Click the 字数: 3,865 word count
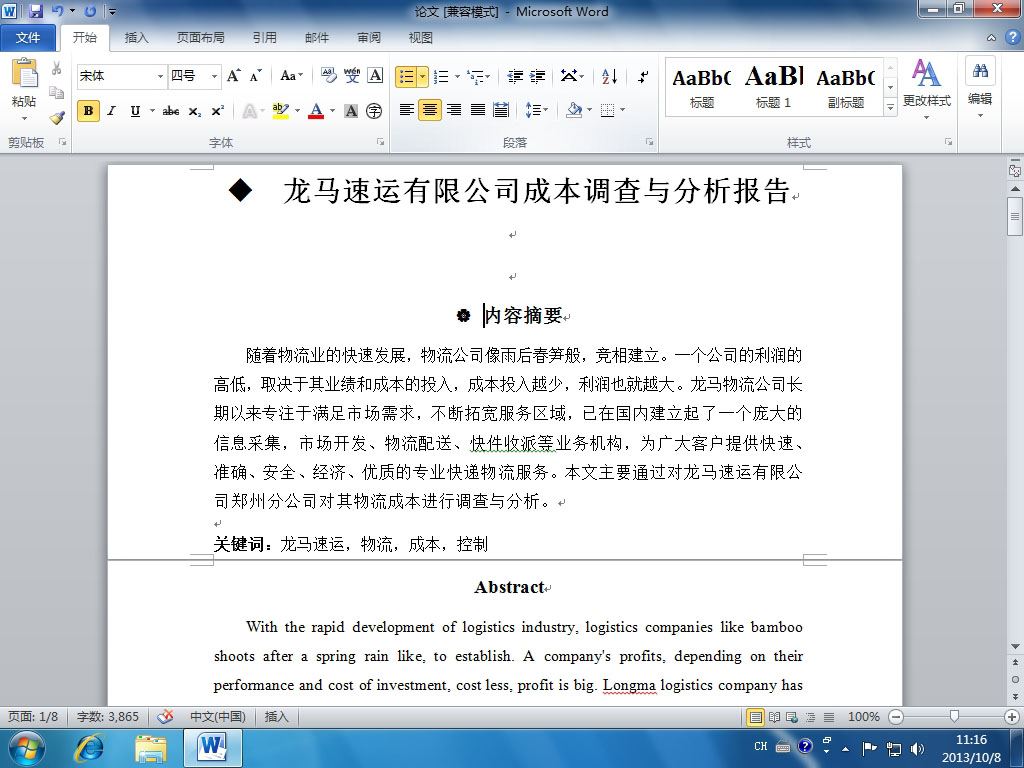This screenshot has width=1024, height=768. 108,716
